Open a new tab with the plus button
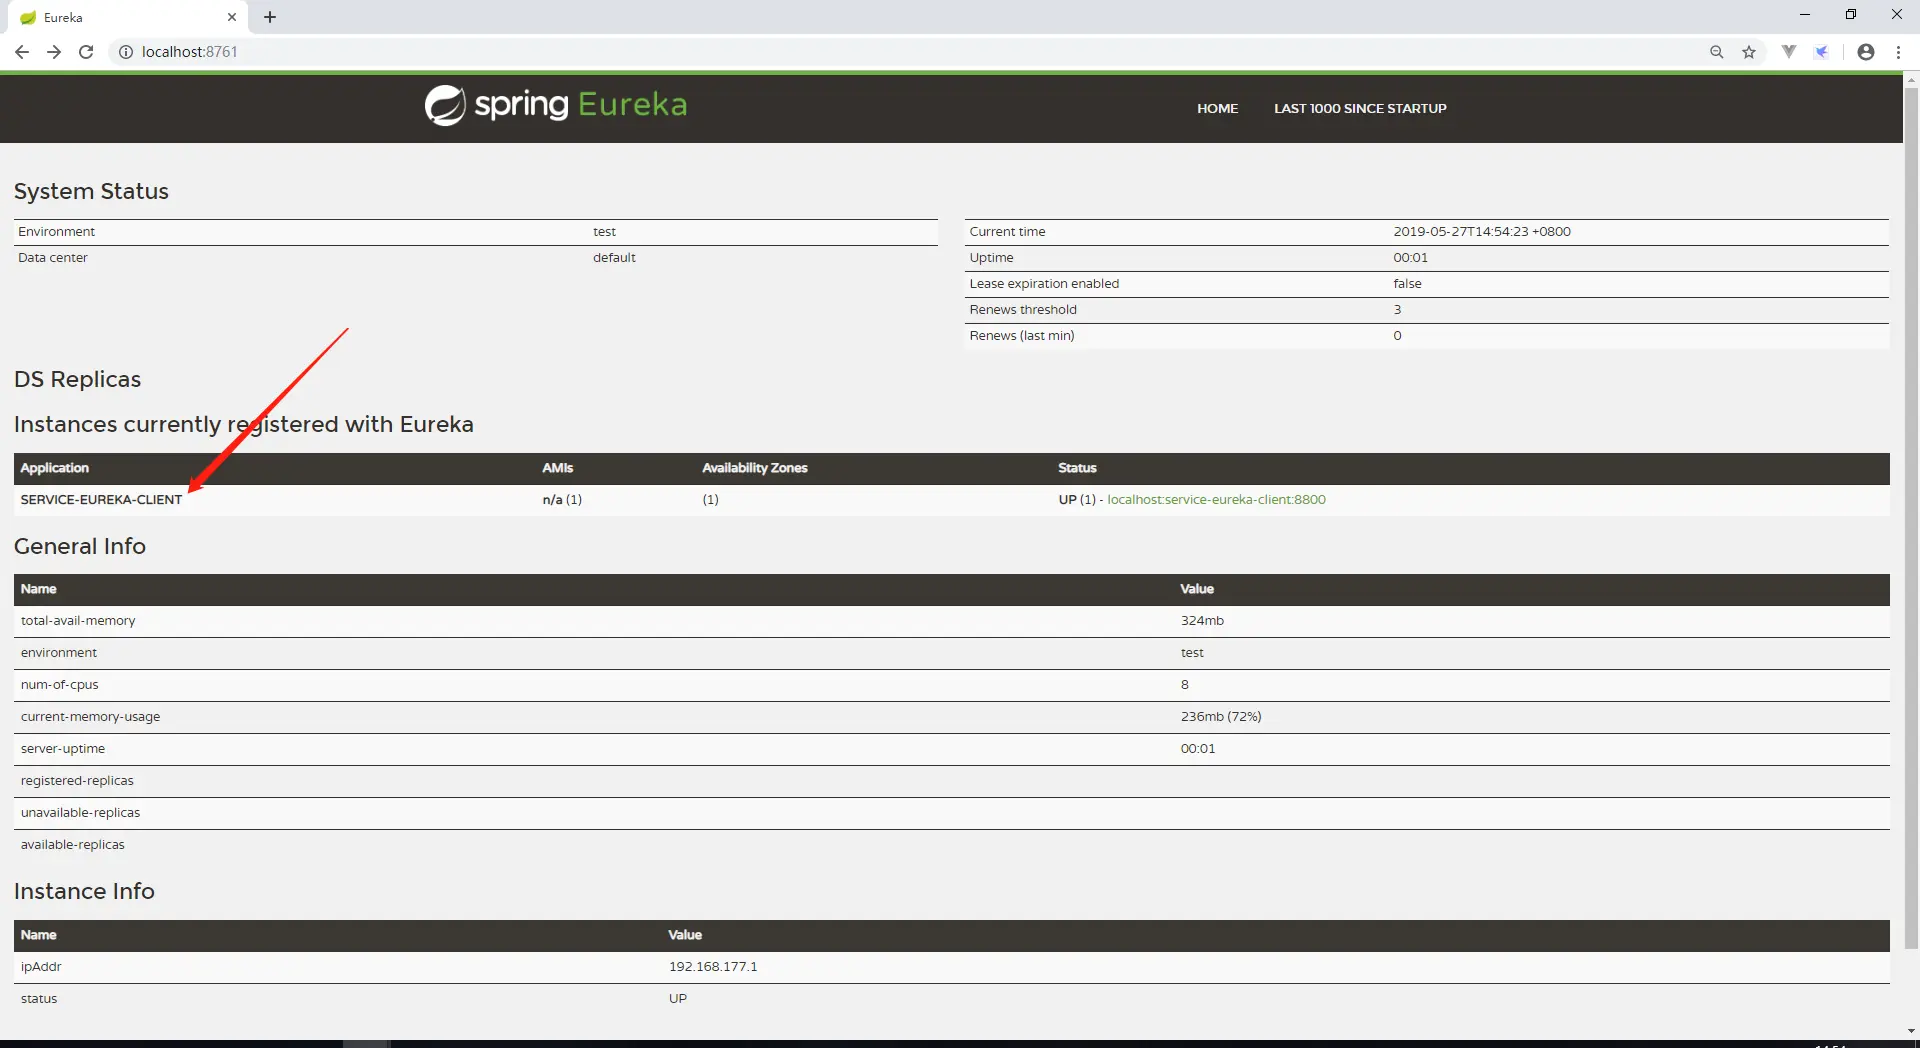 270,17
